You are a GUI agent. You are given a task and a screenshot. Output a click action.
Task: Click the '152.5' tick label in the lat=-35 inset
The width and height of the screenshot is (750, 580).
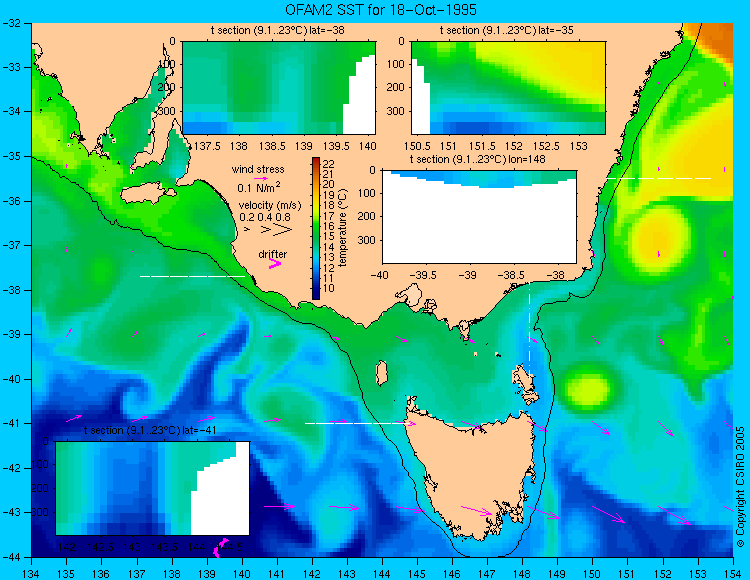pyautogui.click(x=546, y=146)
